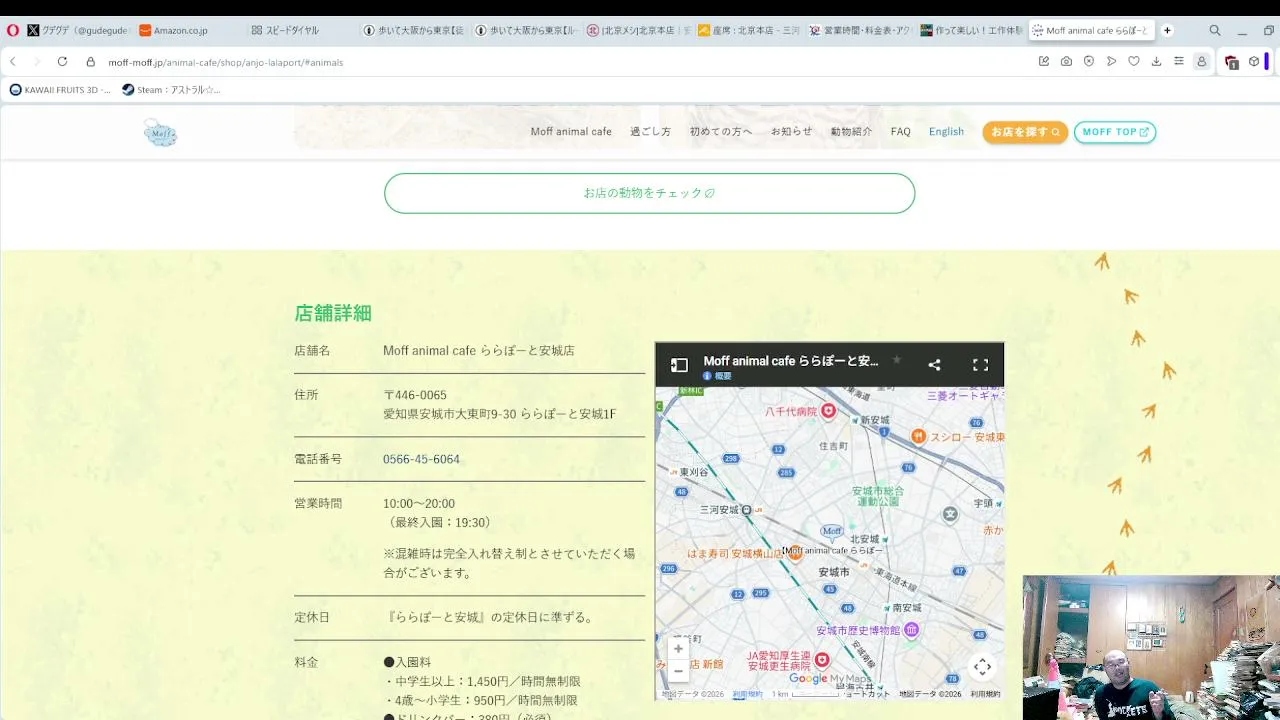Click the Moff animal cafe ららぽーと安城店 name
Image resolution: width=1280 pixels, height=720 pixels.
[x=478, y=351]
